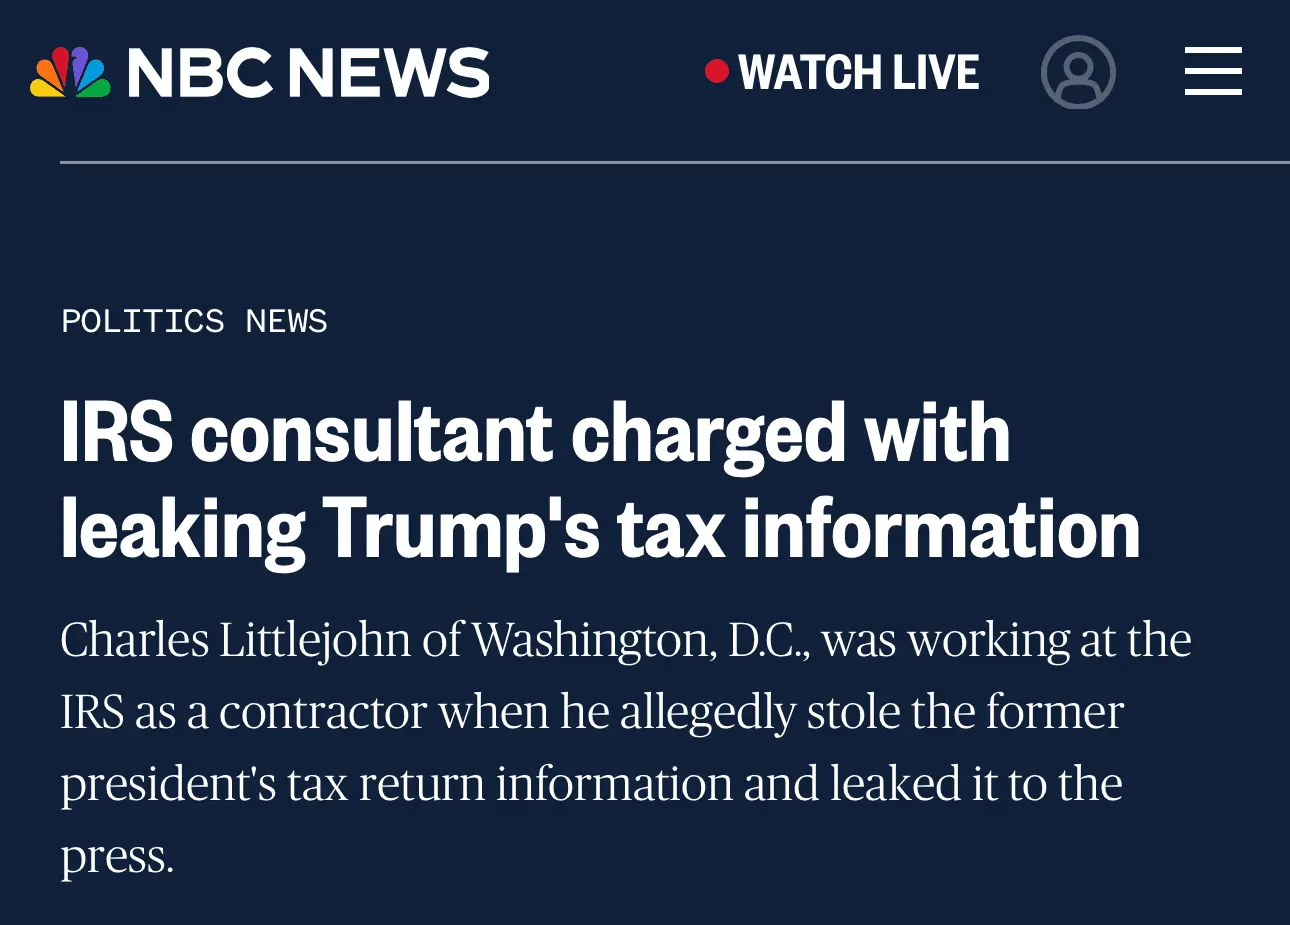Open the POLITICS NEWS section label
Image resolution: width=1290 pixels, height=925 pixels.
click(x=194, y=321)
